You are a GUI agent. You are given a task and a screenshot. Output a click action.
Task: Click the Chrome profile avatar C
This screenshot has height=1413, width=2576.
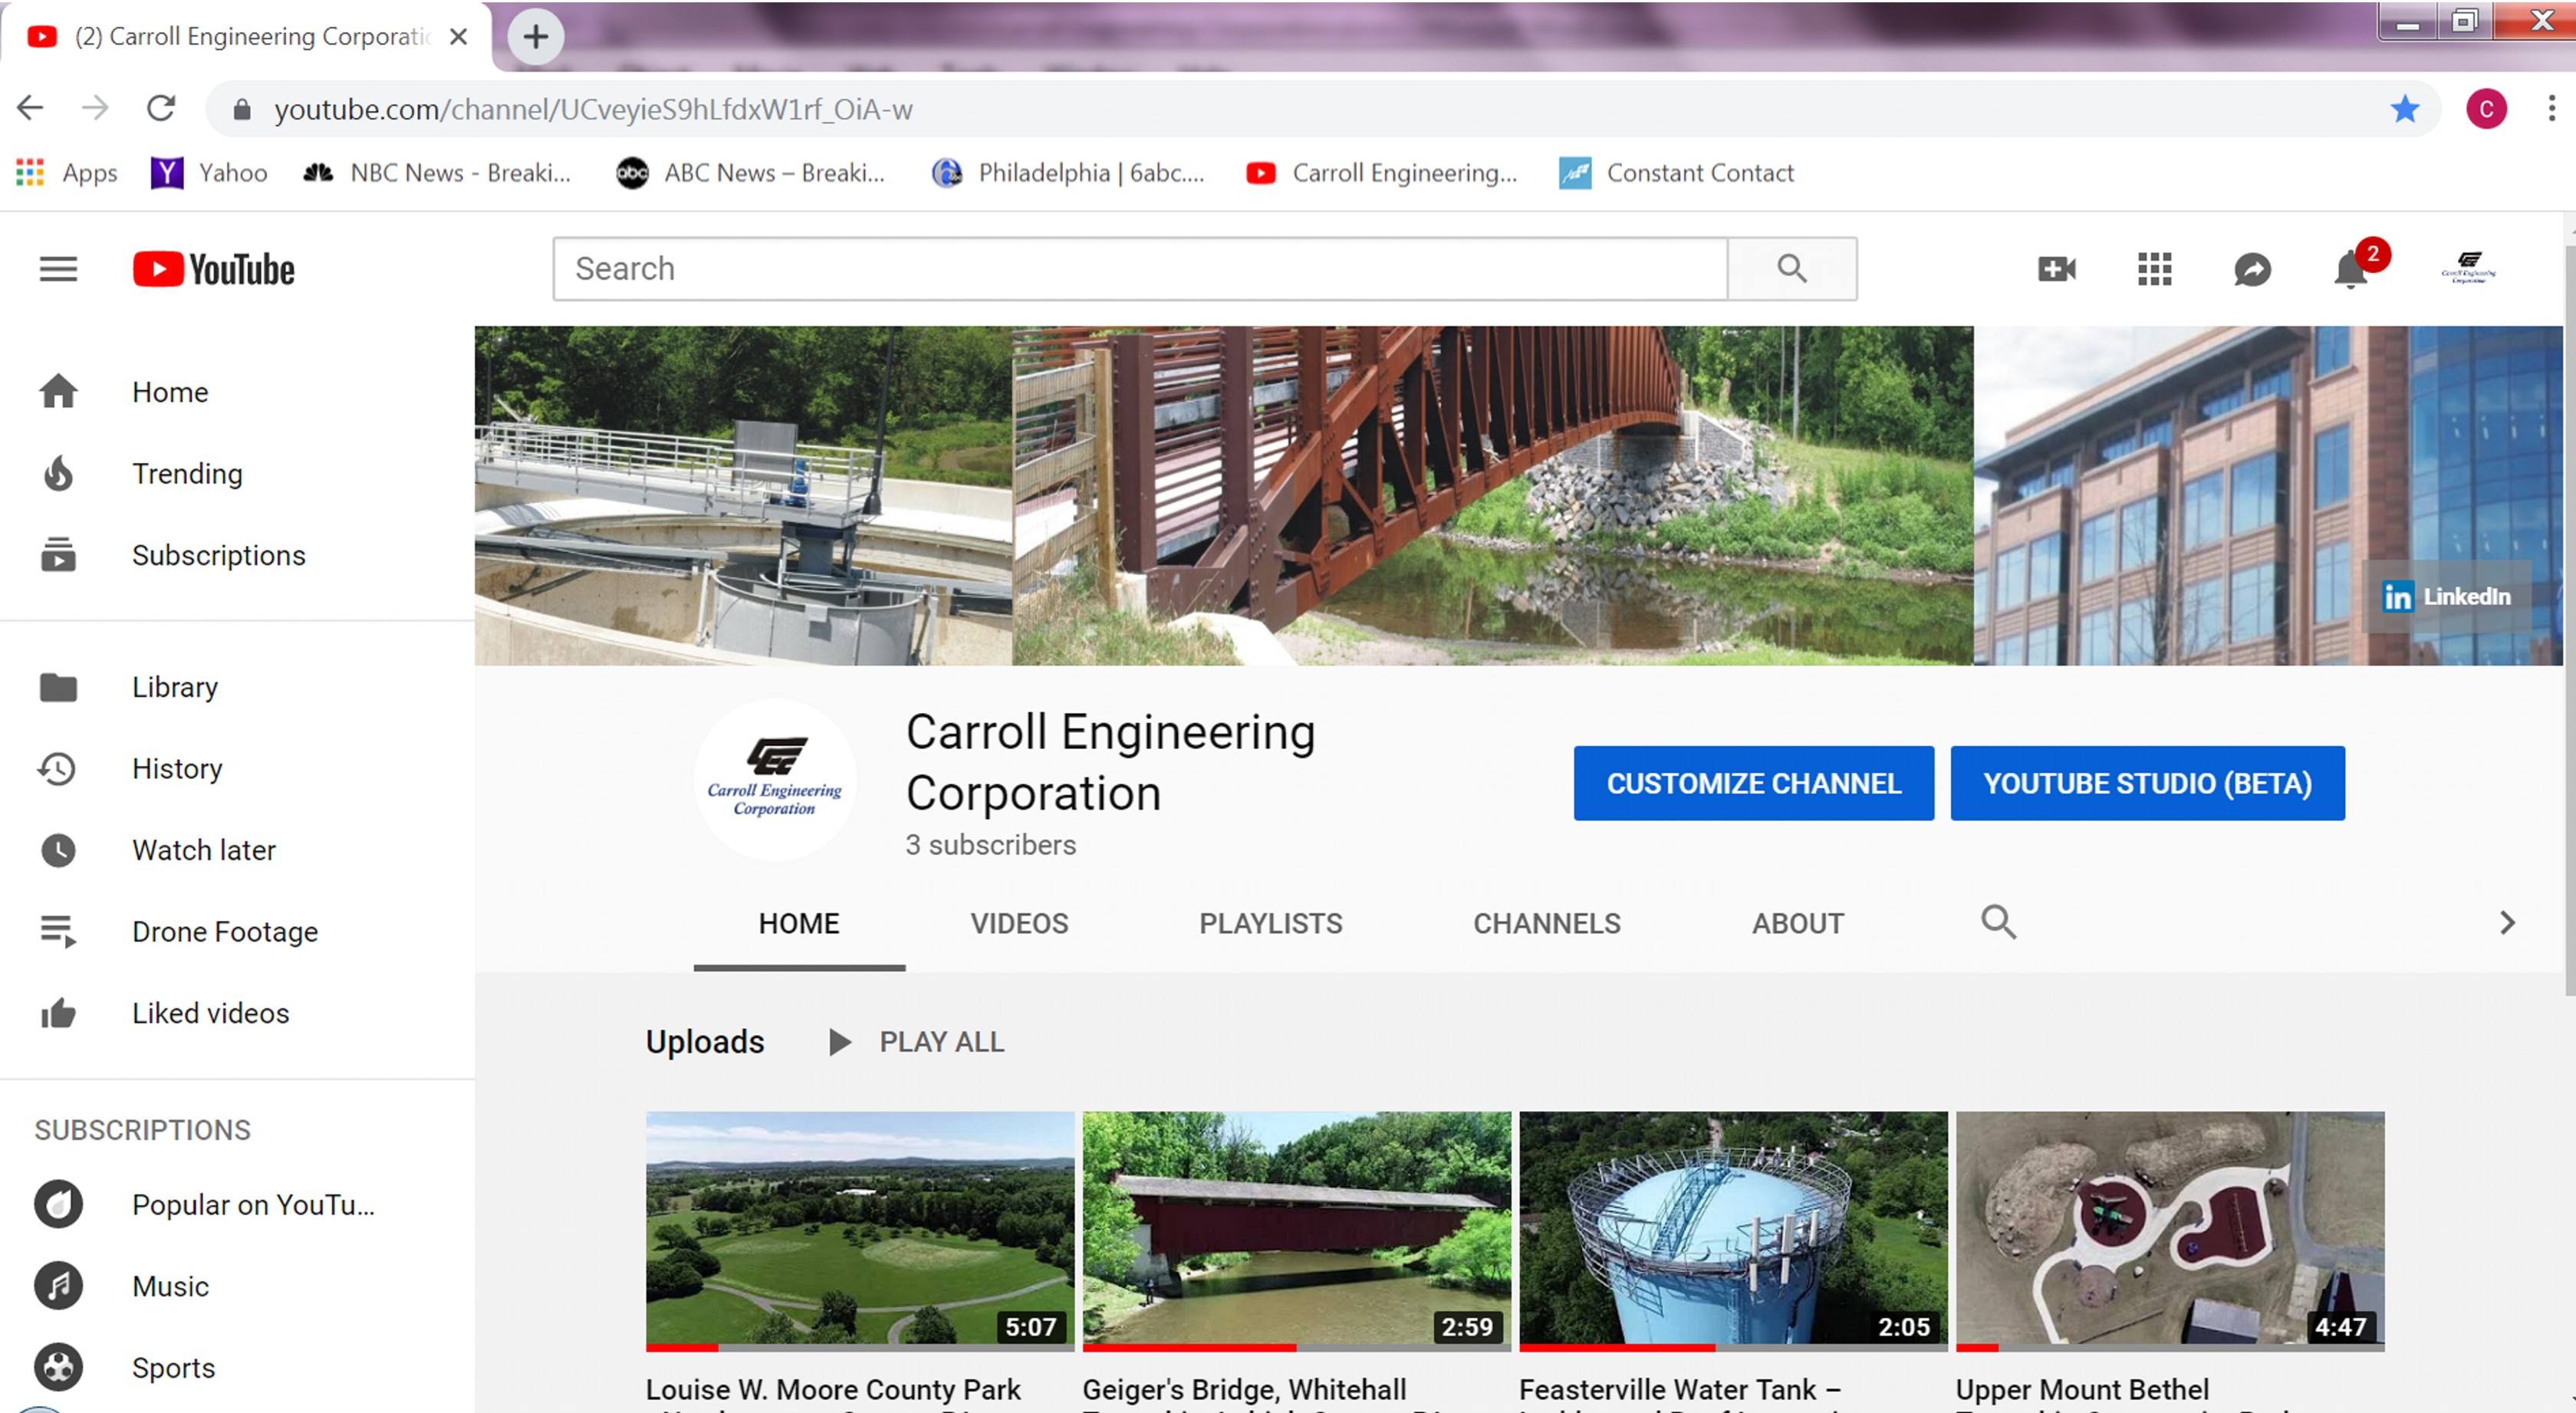click(x=2486, y=108)
